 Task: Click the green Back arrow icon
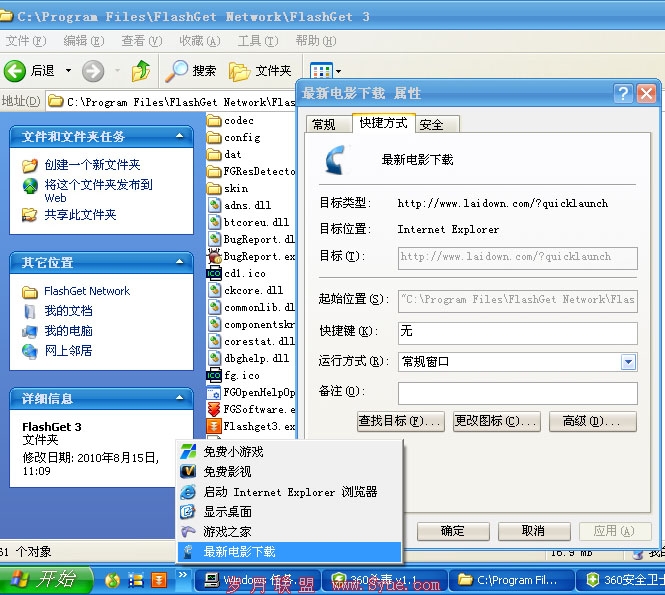pos(15,70)
